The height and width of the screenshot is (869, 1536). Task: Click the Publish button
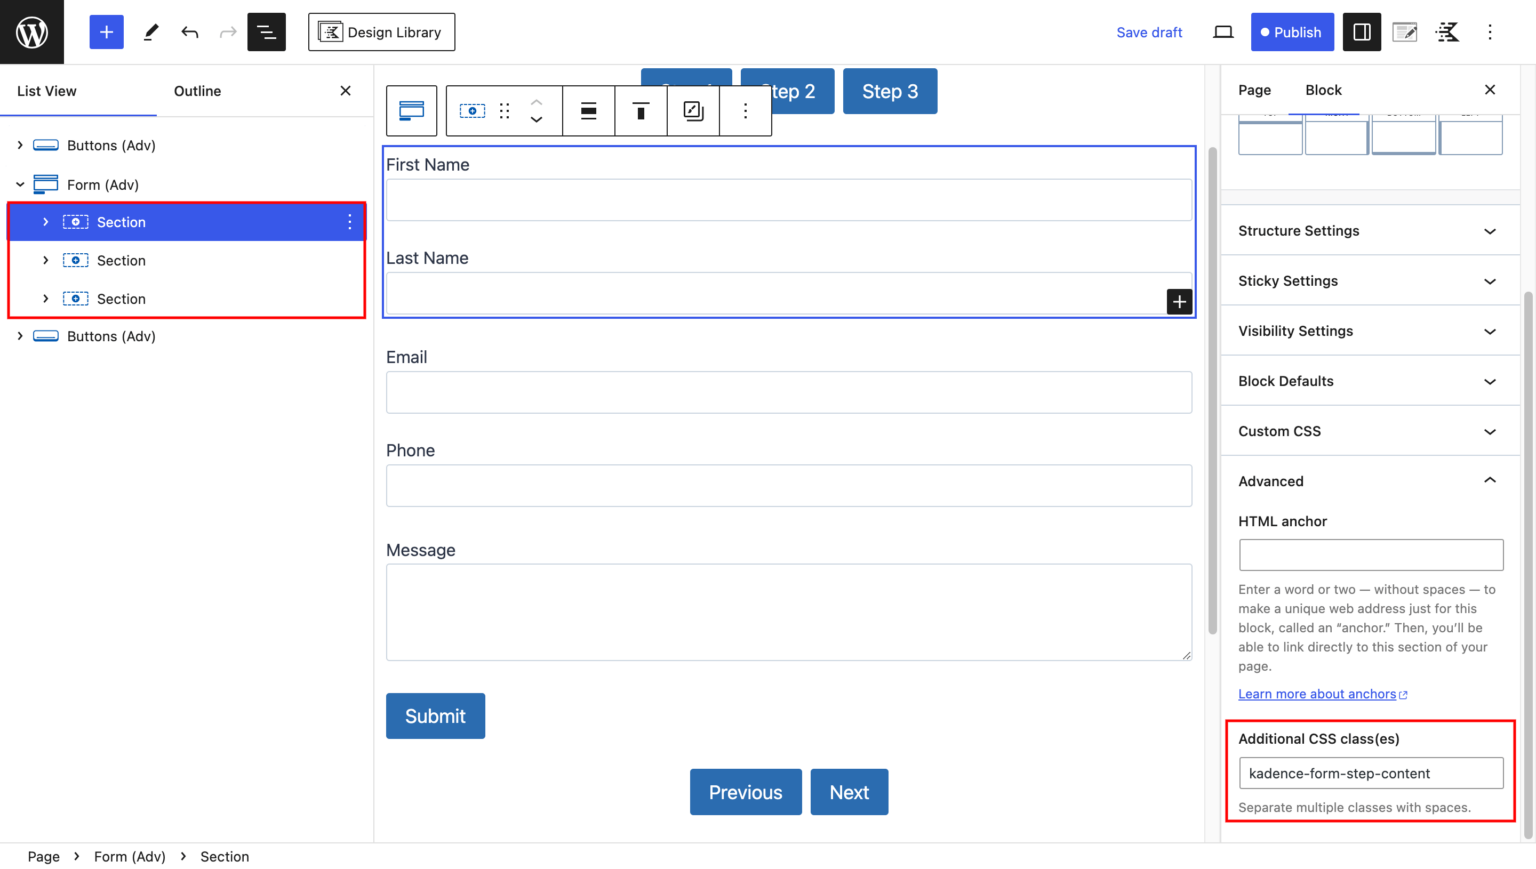[1292, 31]
